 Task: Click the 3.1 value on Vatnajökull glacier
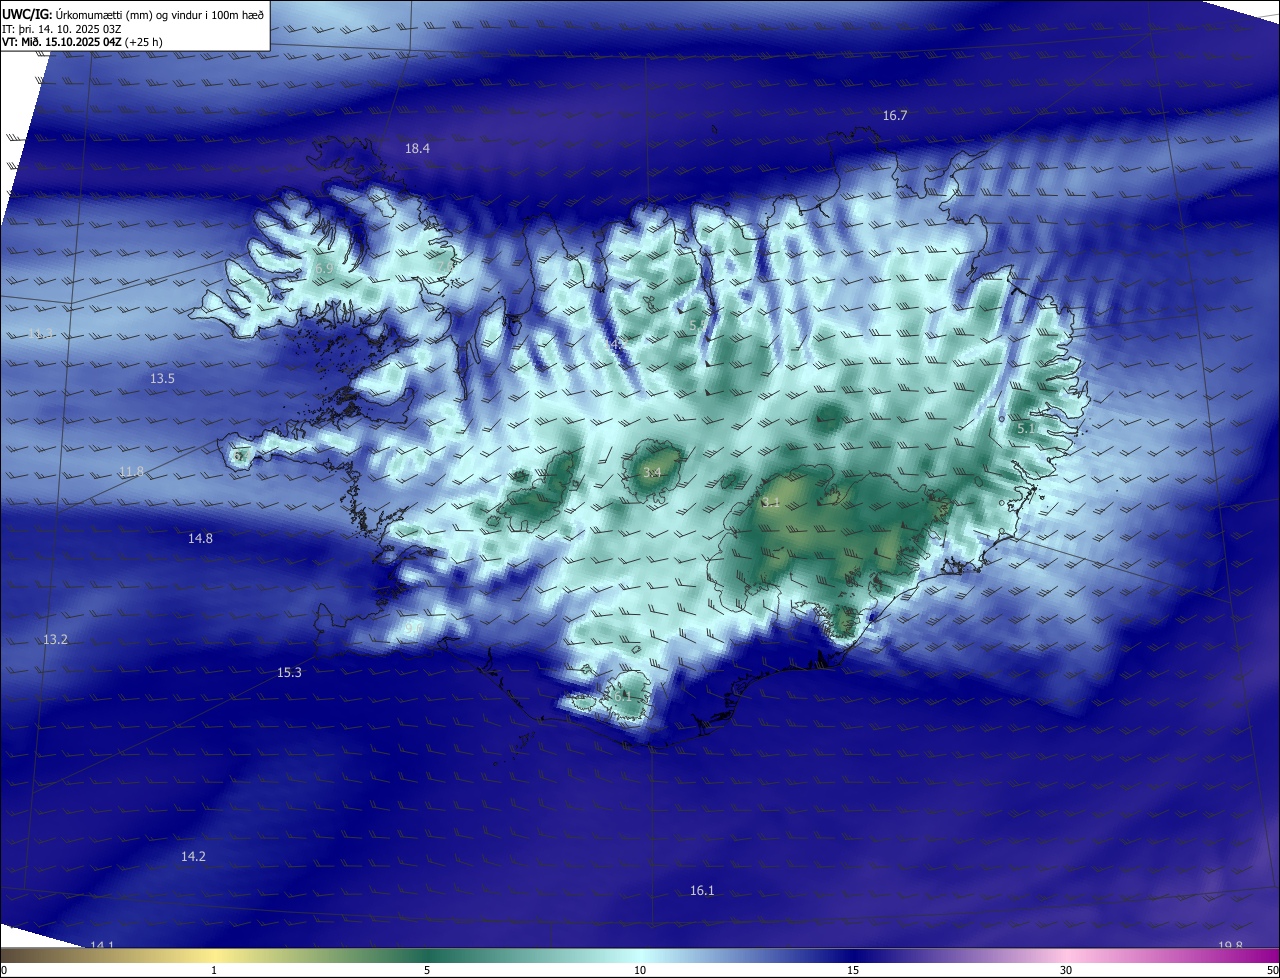point(770,503)
